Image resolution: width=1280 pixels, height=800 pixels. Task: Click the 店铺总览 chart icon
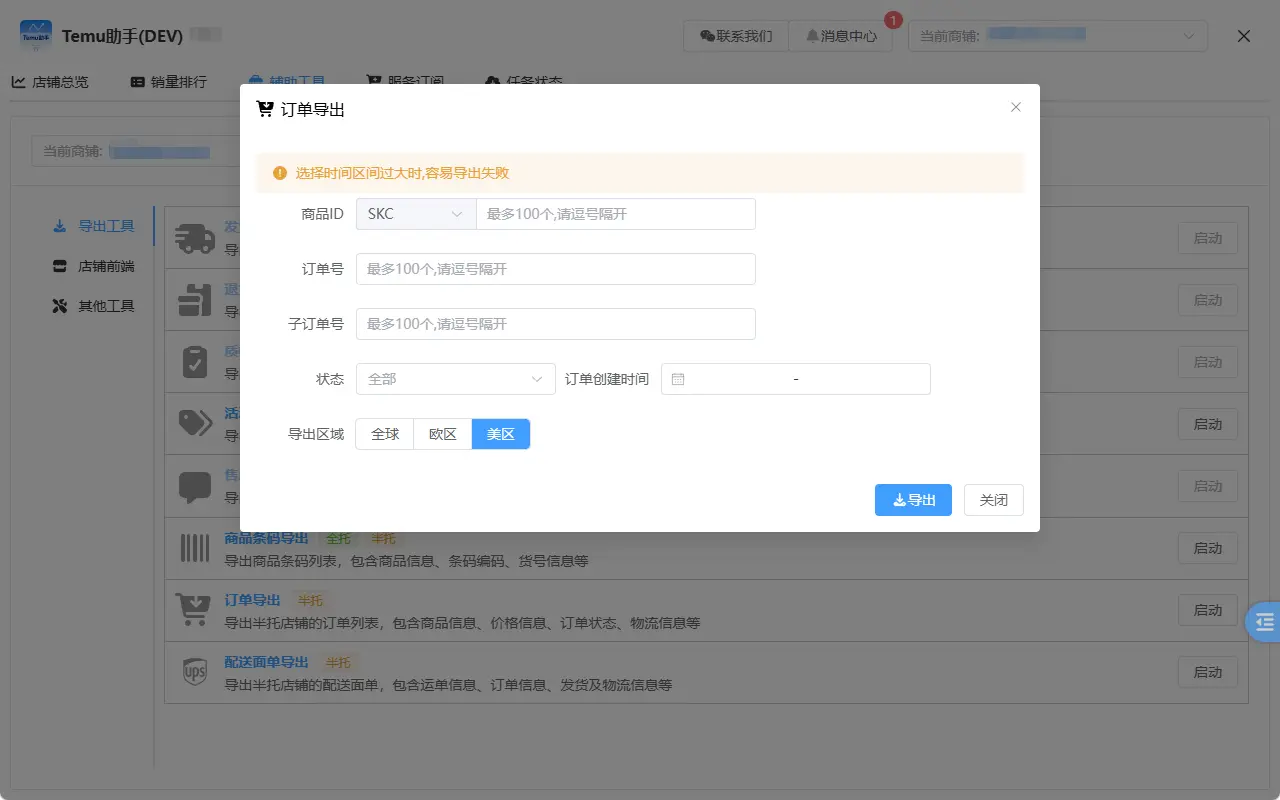(x=18, y=82)
